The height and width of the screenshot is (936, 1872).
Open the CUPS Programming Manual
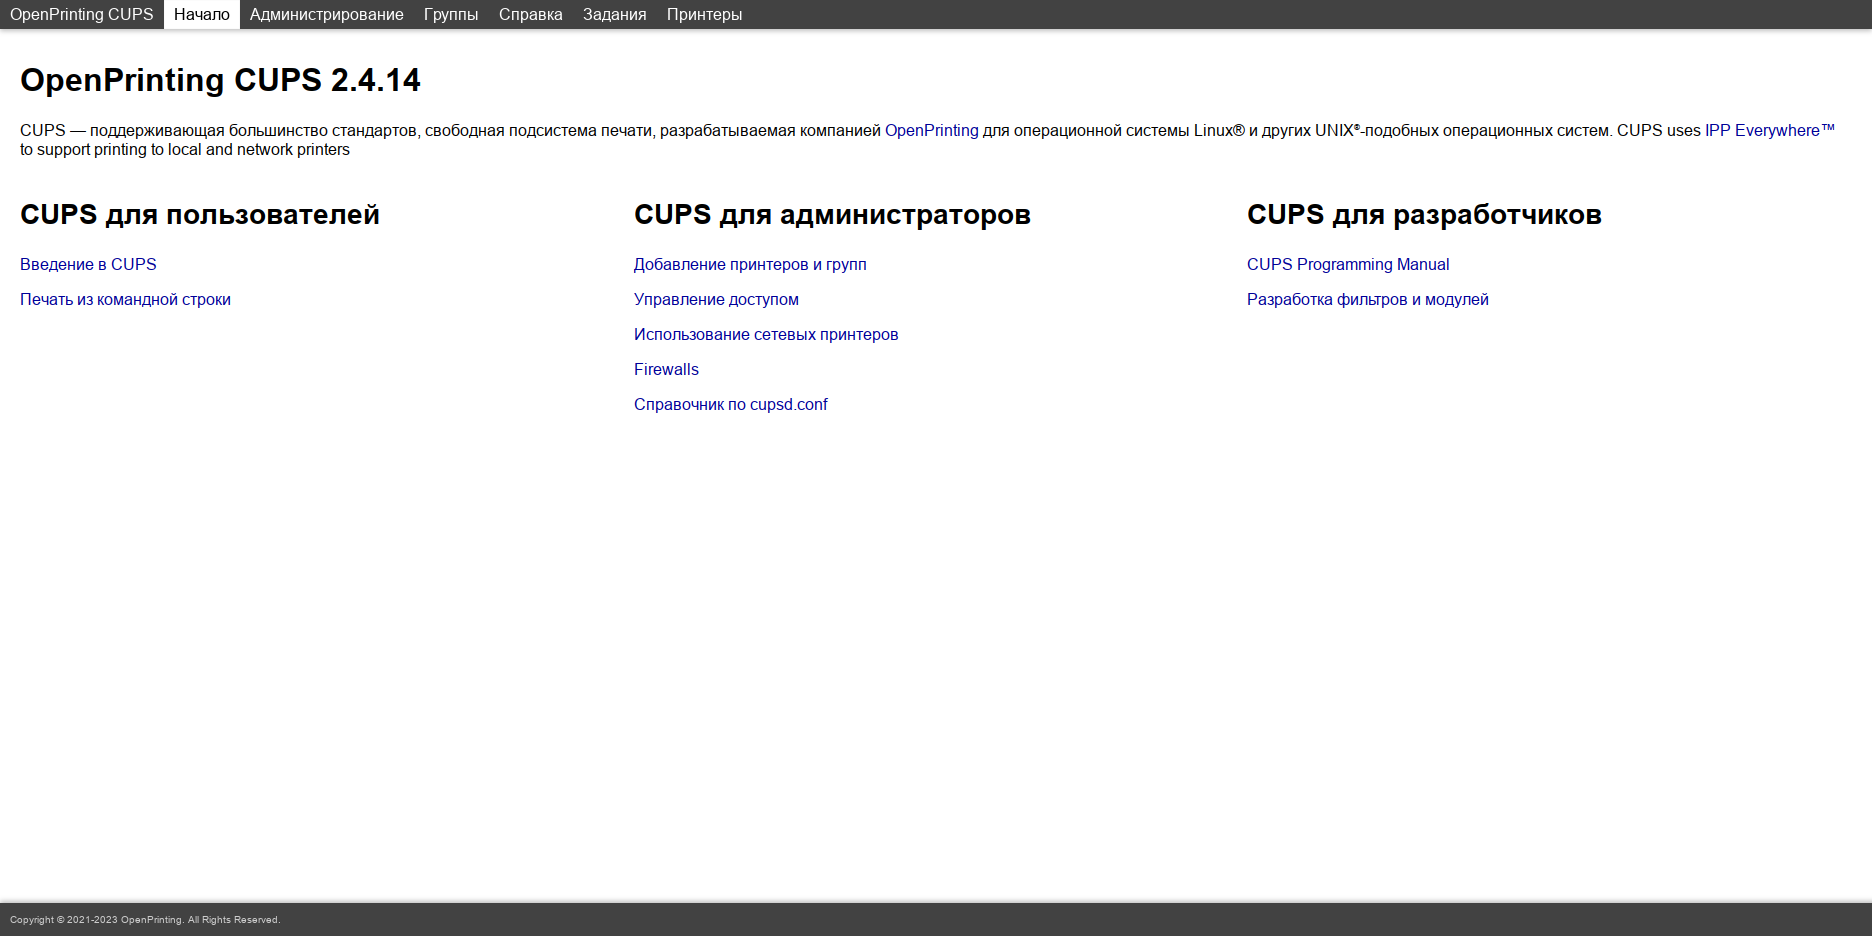pos(1347,264)
